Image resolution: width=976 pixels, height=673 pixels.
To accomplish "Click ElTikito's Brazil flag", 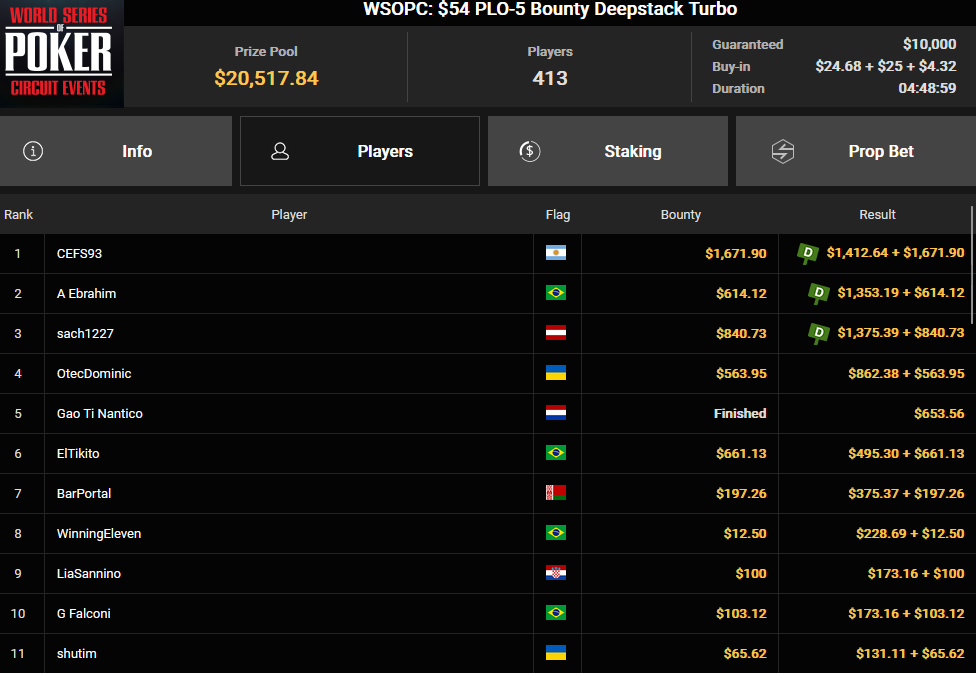I will tap(556, 453).
